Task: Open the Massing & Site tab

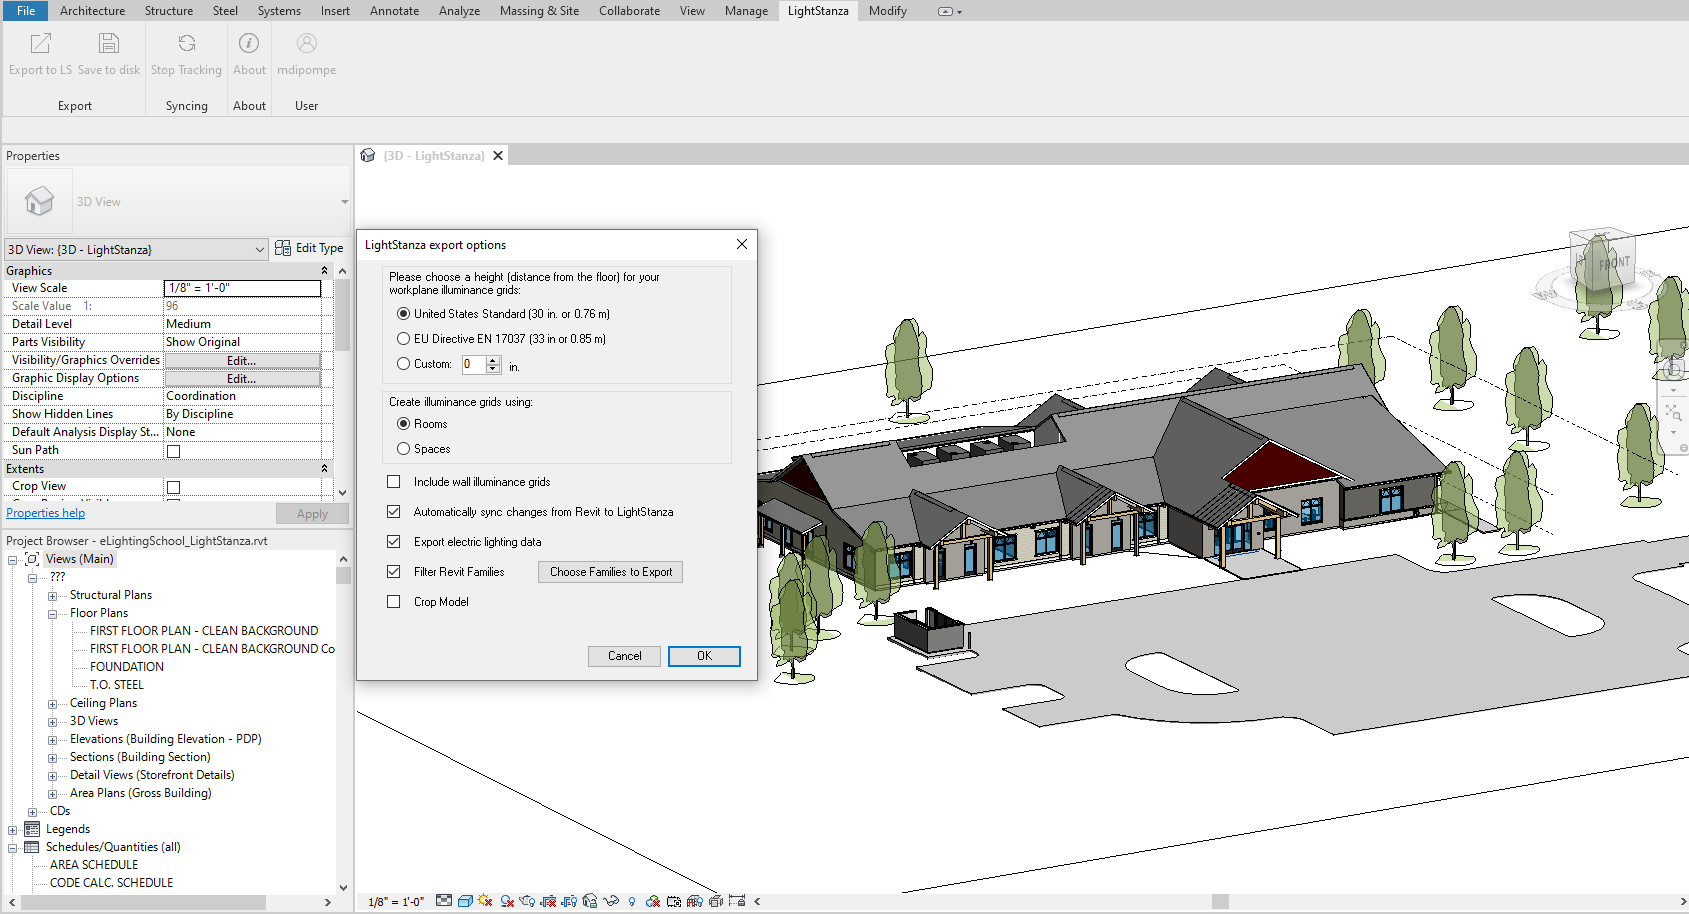Action: tap(539, 11)
